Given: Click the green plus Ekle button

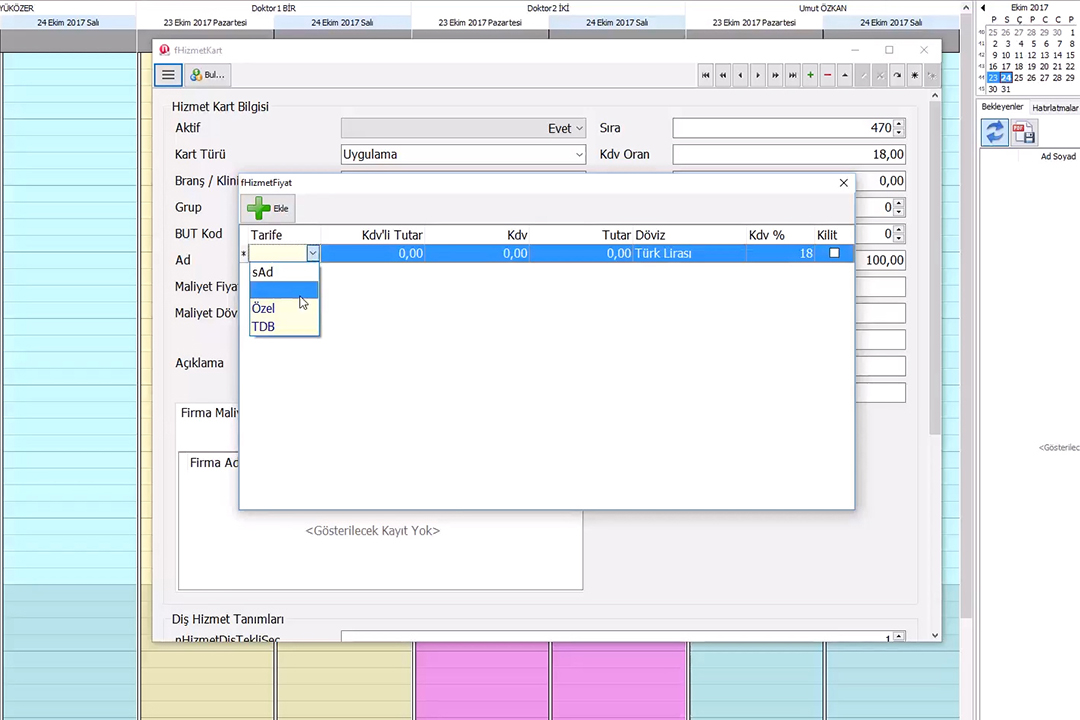Looking at the screenshot, I should 267,208.
